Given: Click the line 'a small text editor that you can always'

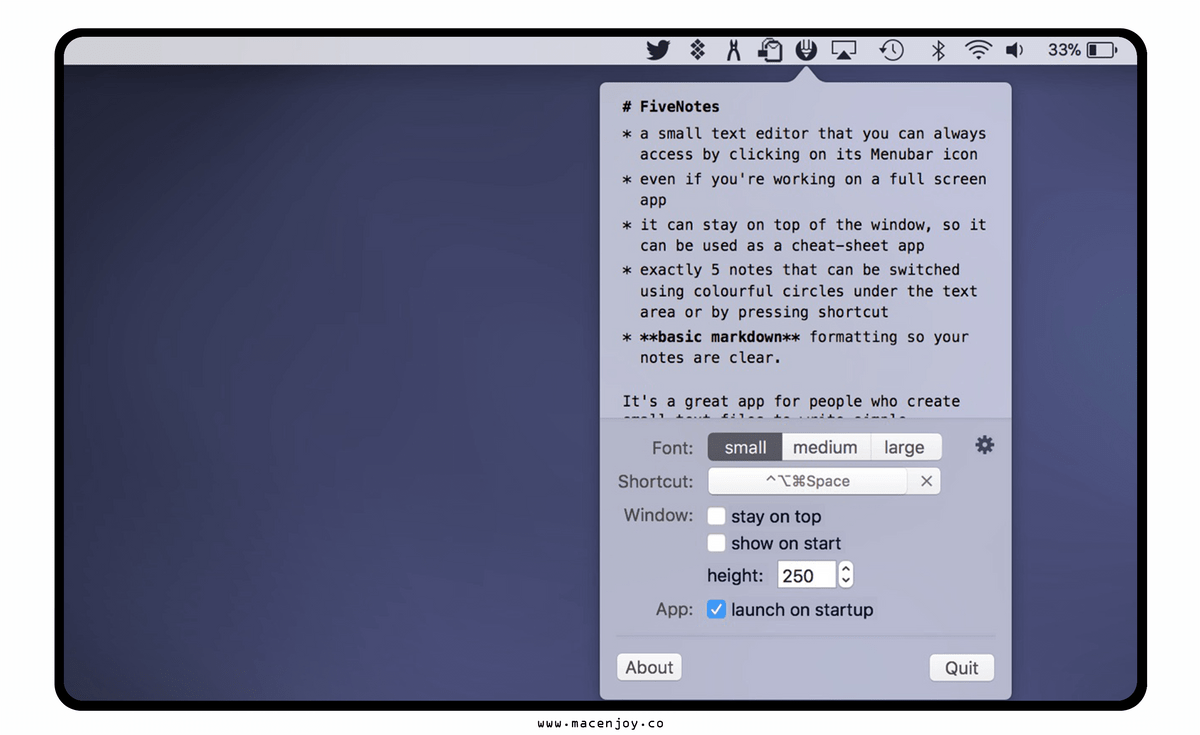Looking at the screenshot, I should pos(813,133).
